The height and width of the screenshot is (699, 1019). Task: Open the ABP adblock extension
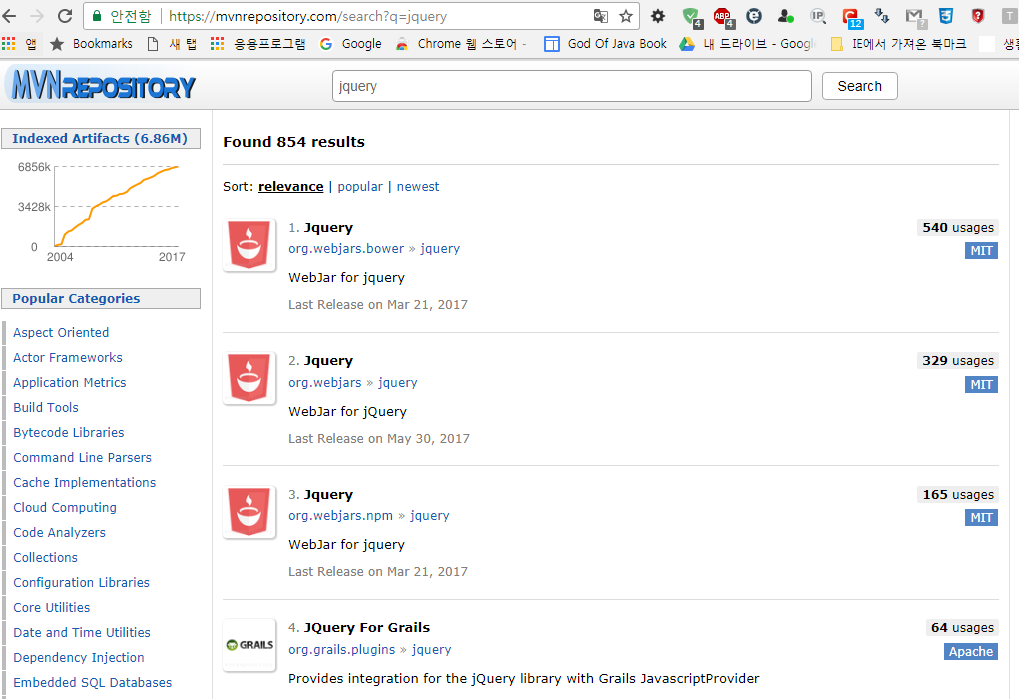pos(723,18)
